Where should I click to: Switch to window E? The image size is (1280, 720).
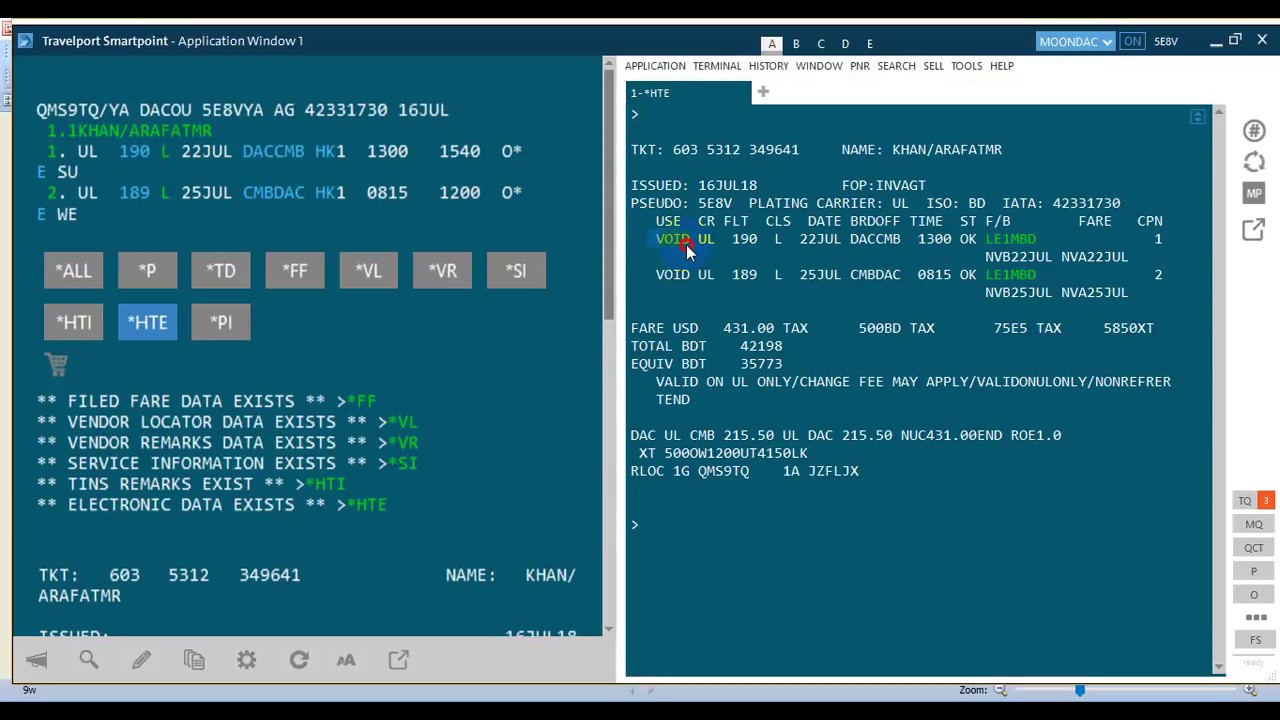pos(870,44)
